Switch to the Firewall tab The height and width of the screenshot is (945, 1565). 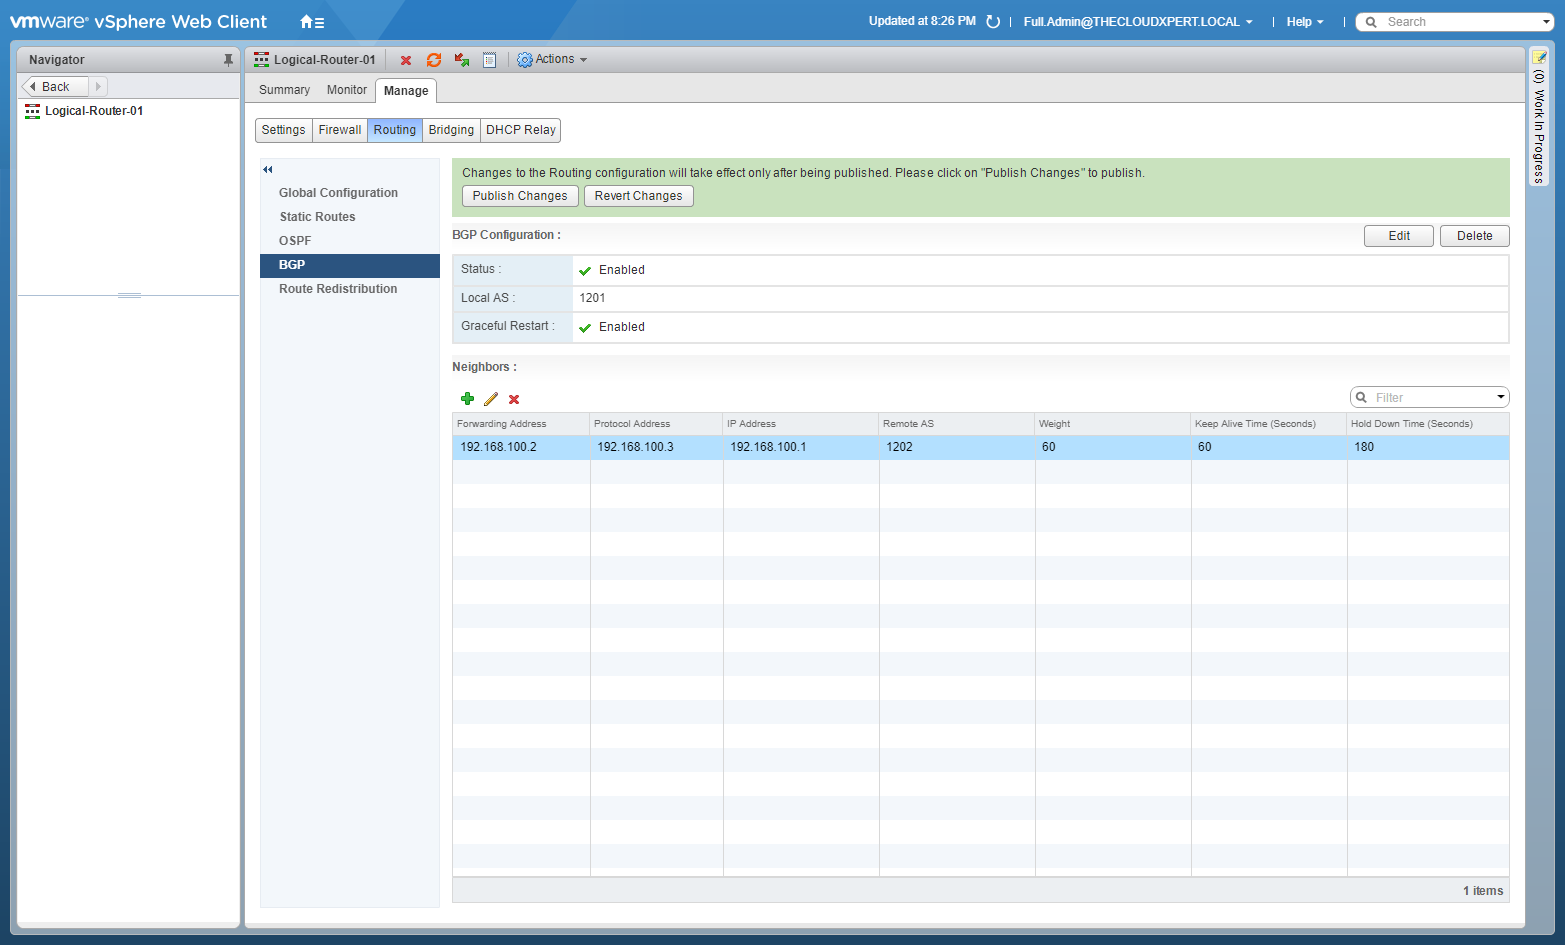(x=340, y=130)
